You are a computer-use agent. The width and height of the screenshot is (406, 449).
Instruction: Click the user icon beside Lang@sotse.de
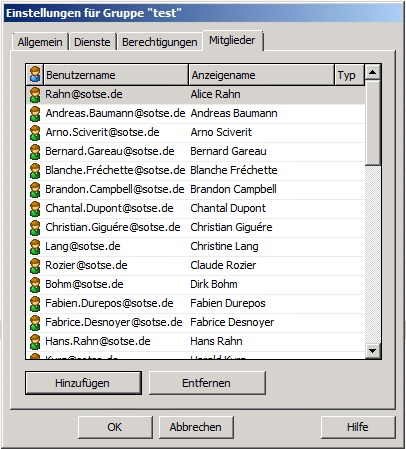[x=35, y=247]
